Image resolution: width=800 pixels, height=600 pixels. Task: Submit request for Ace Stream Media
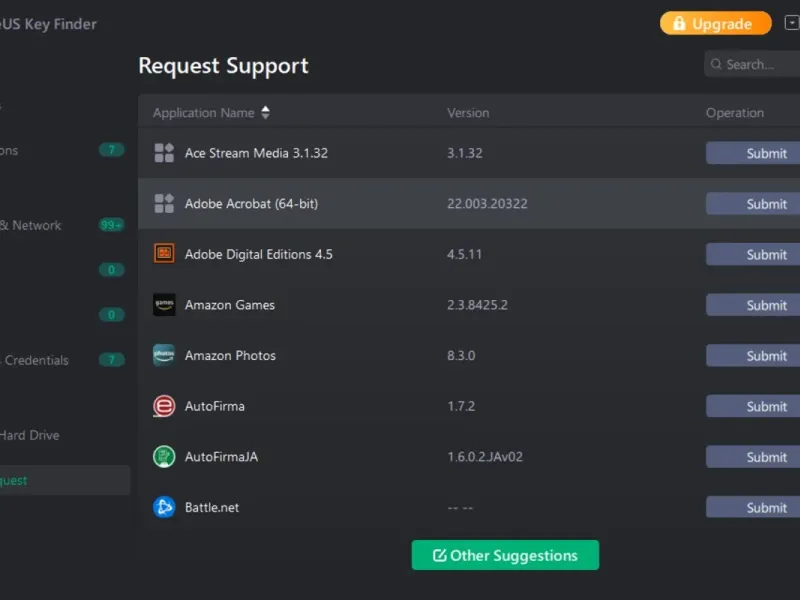click(754, 153)
